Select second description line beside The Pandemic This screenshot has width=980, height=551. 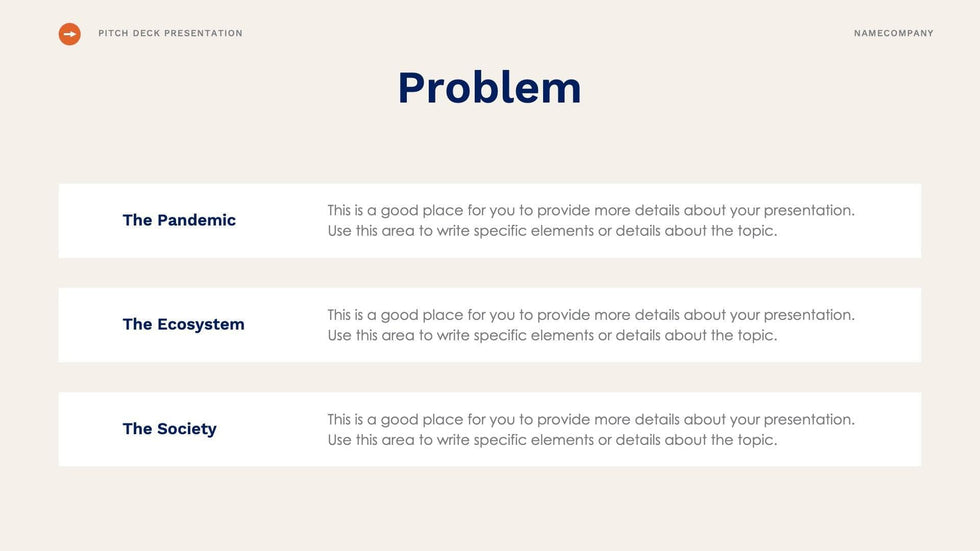pyautogui.click(x=552, y=231)
